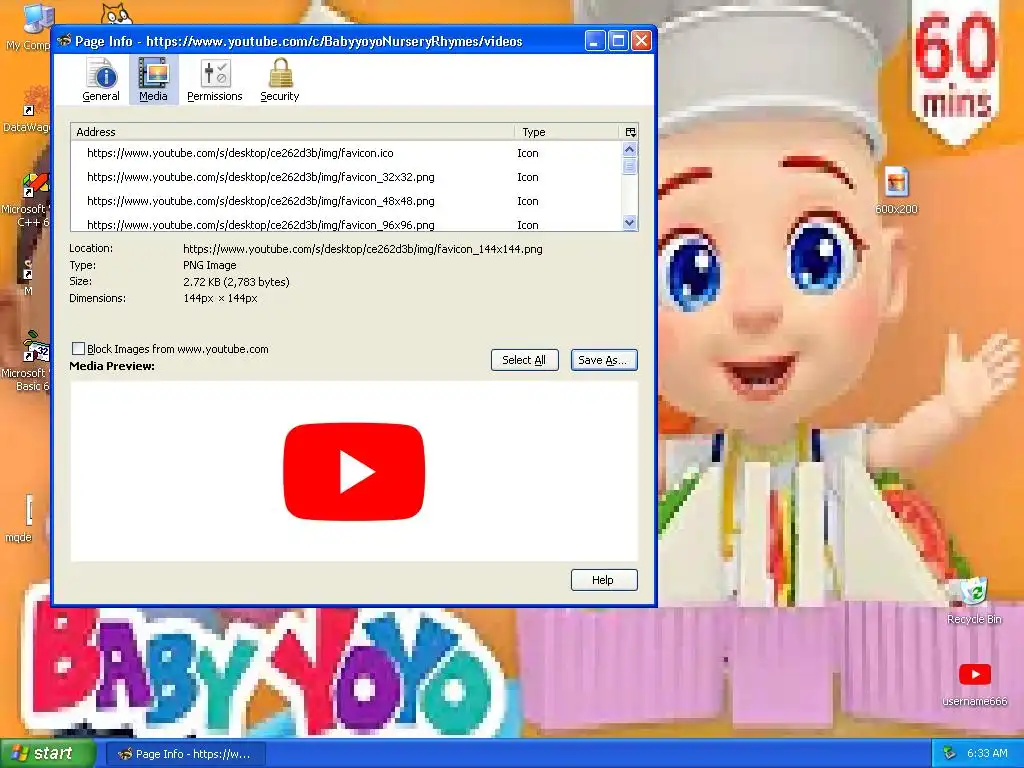Screen dimensions: 1024x768
Task: Click the Location URL favicon_144x144.png text
Action: (x=362, y=249)
